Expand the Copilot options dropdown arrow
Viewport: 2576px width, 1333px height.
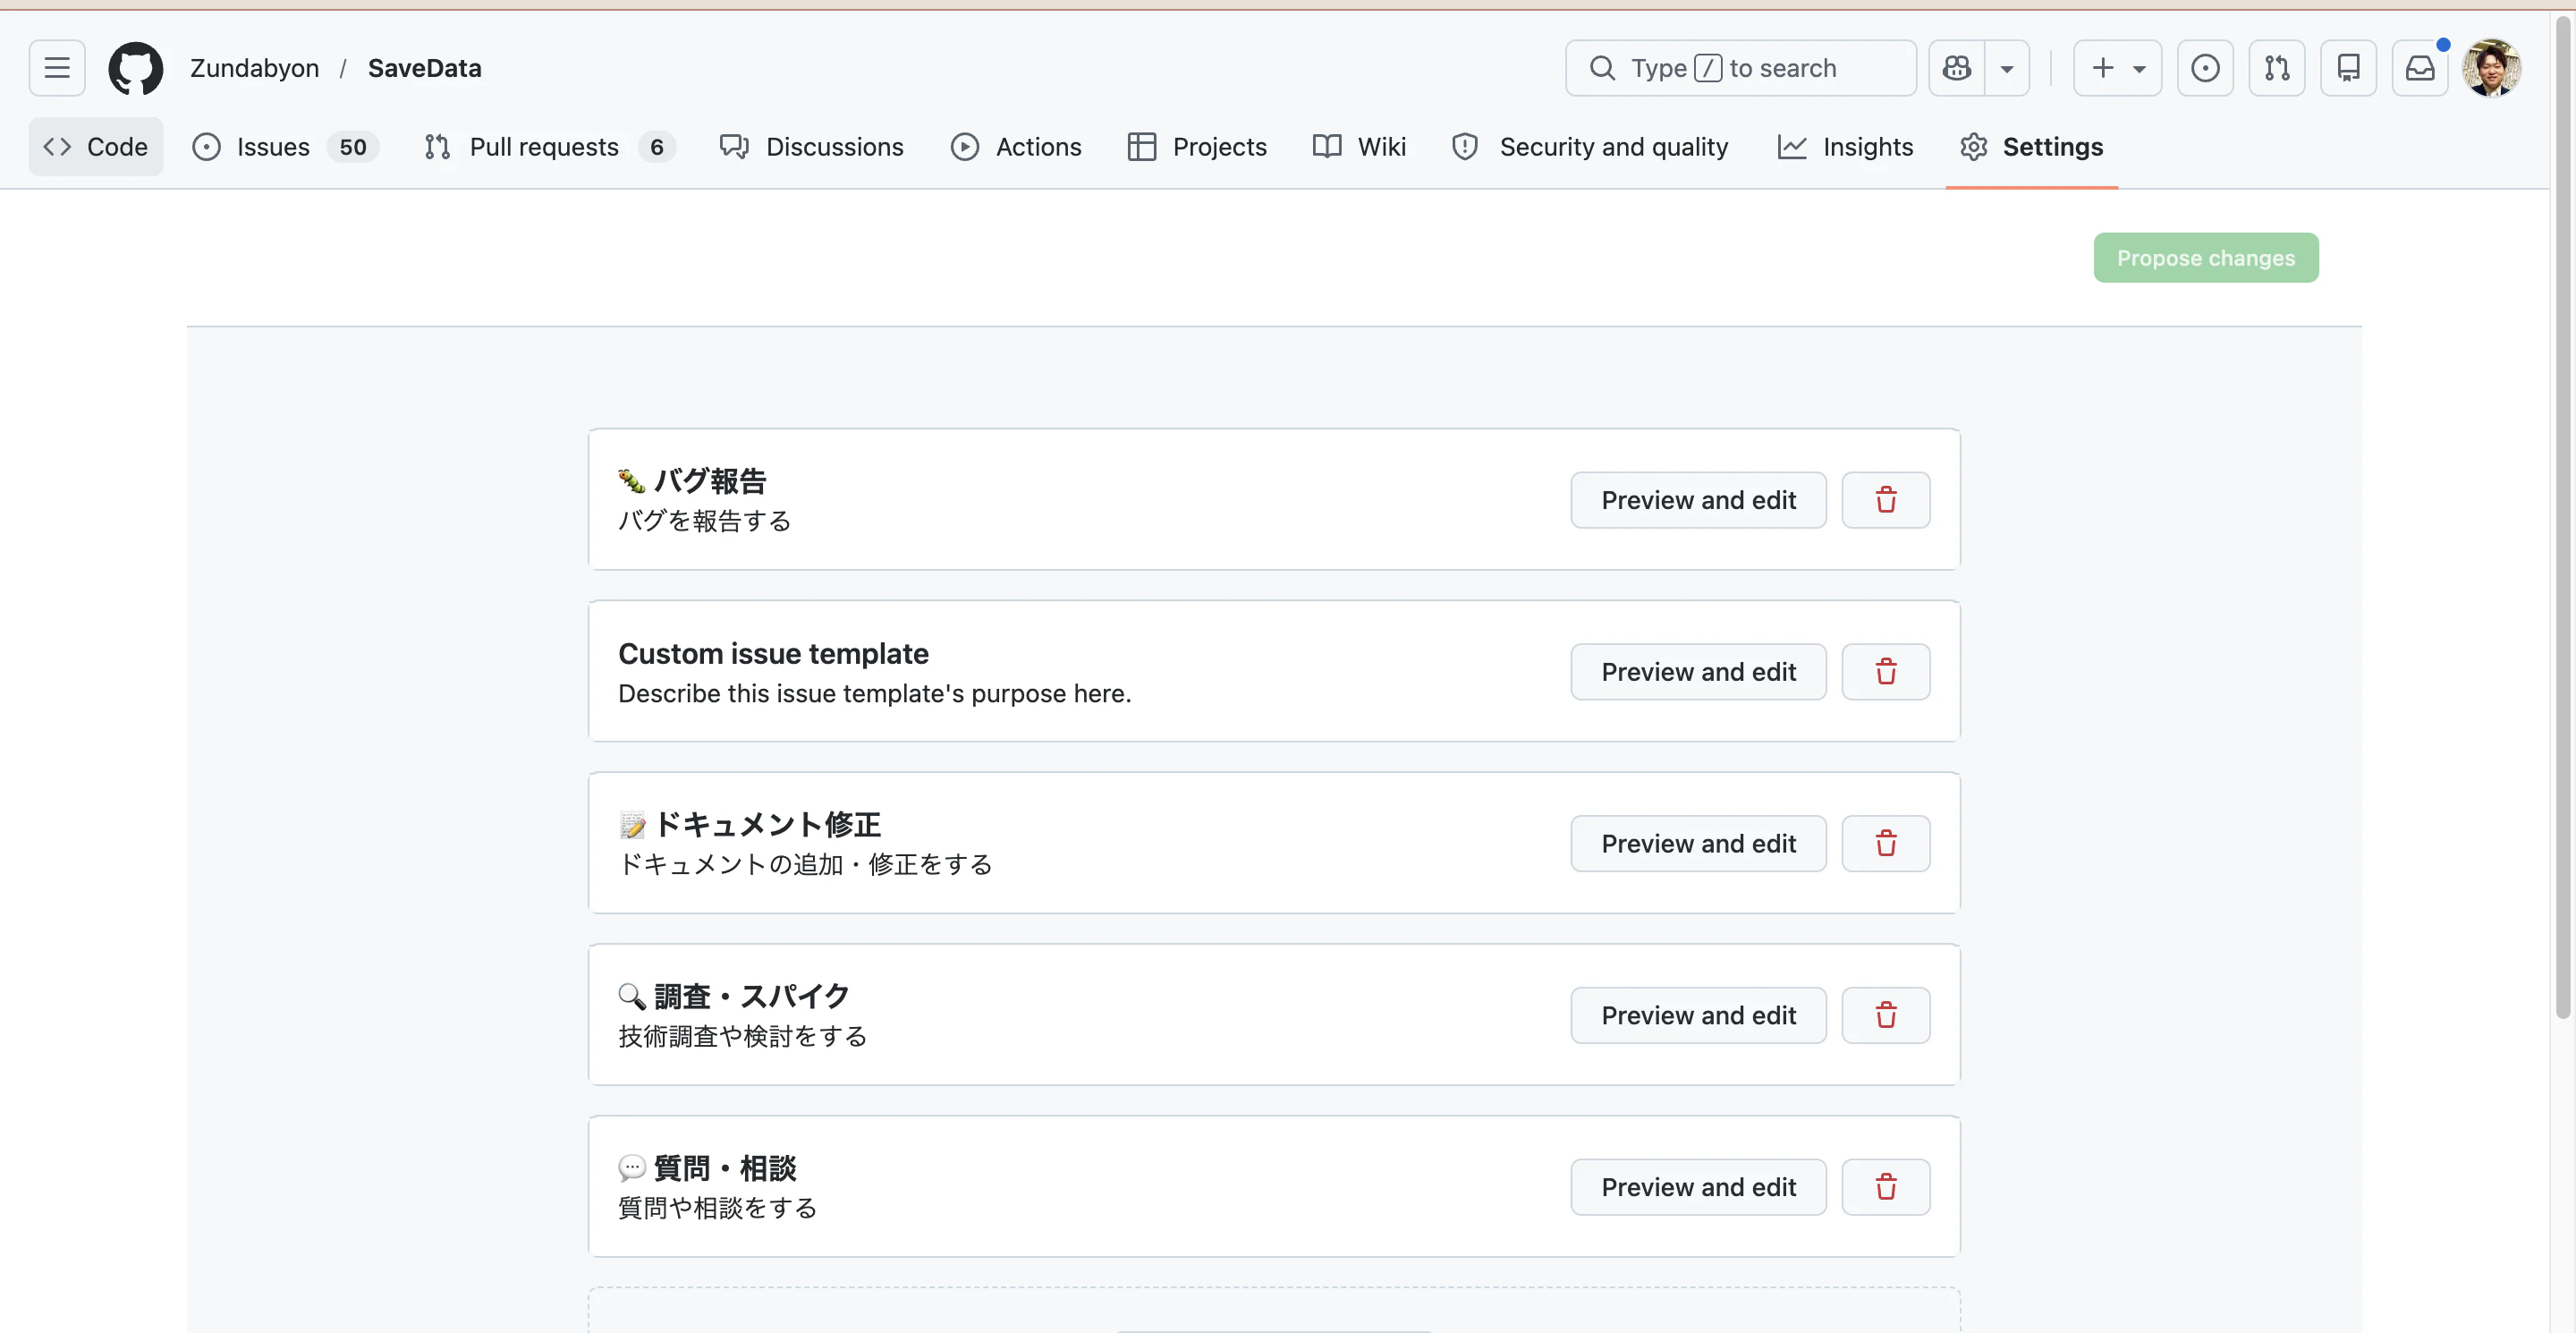tap(2007, 67)
